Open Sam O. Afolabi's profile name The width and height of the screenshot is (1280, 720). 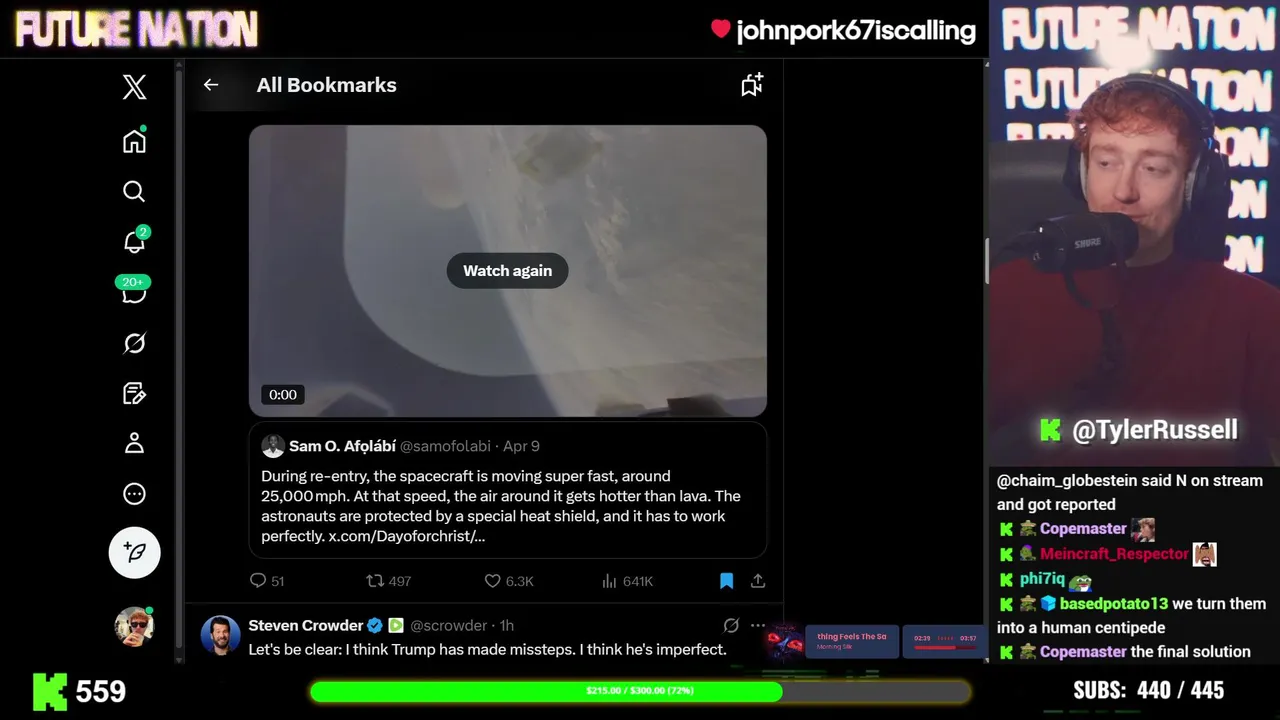point(342,446)
